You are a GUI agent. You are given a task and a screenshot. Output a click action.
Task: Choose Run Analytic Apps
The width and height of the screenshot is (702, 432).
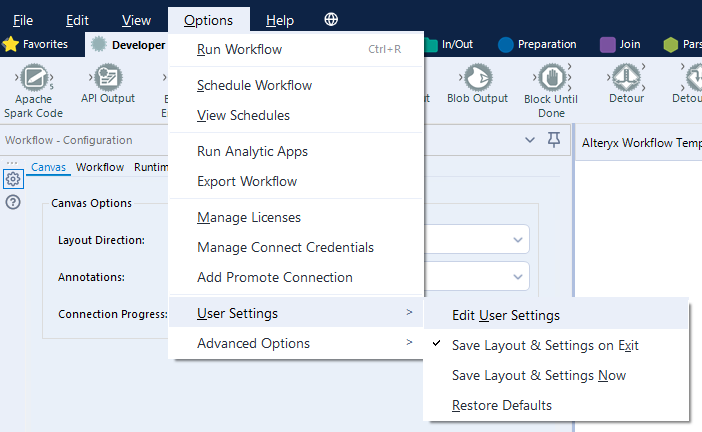[296, 151]
